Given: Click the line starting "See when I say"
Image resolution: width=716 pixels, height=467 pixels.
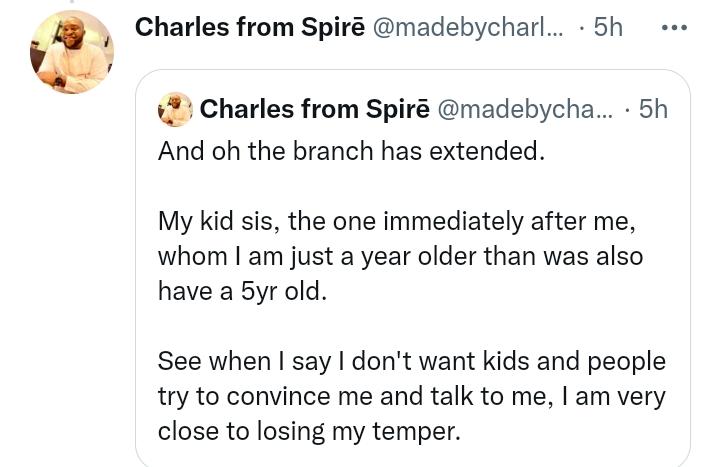Looking at the screenshot, I should pyautogui.click(x=411, y=360).
